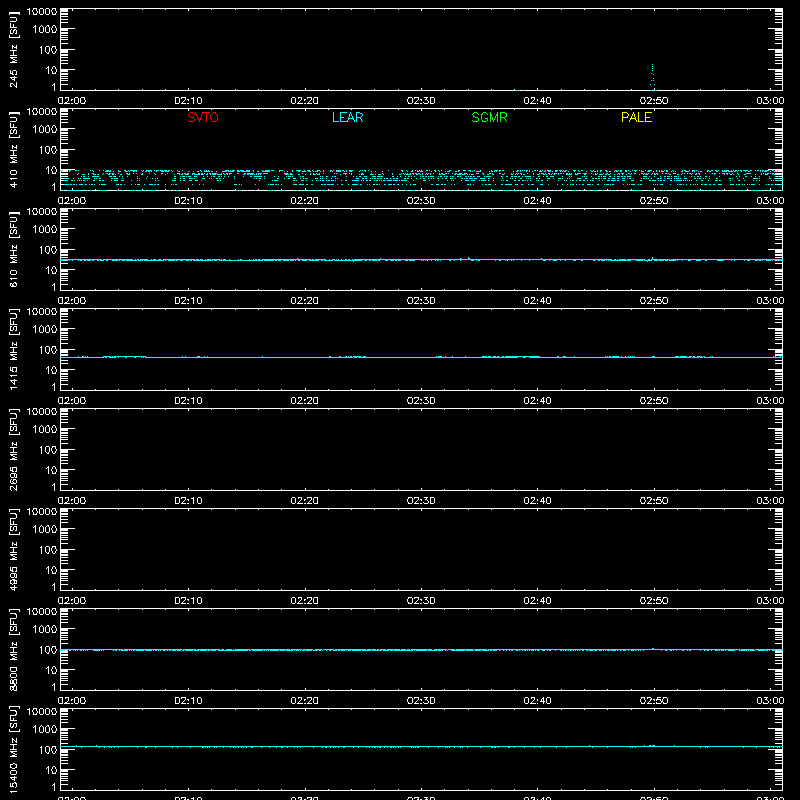This screenshot has width=800, height=800.
Task: Click 02:30 under the 410 MHz plot
Action: (x=421, y=201)
